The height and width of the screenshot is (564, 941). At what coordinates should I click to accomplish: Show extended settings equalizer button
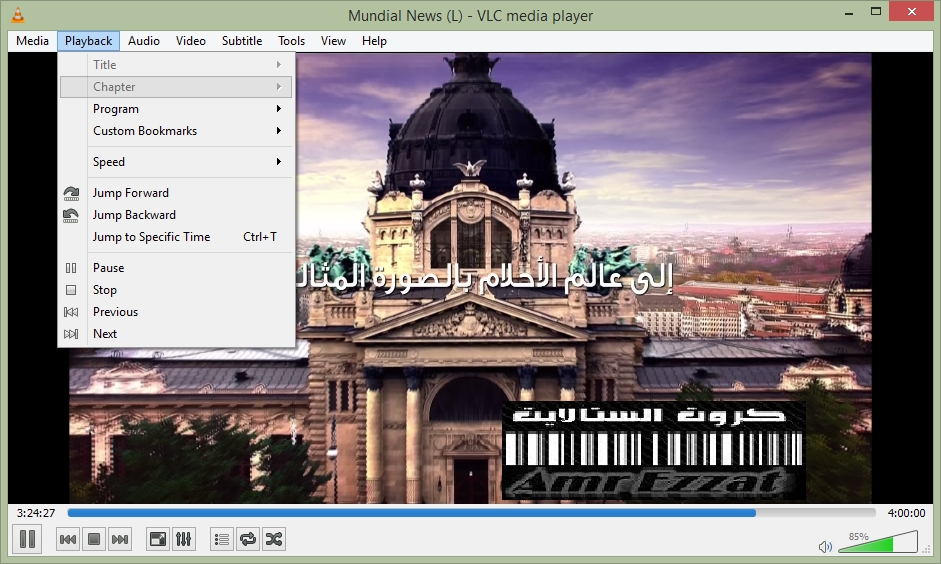tap(184, 540)
